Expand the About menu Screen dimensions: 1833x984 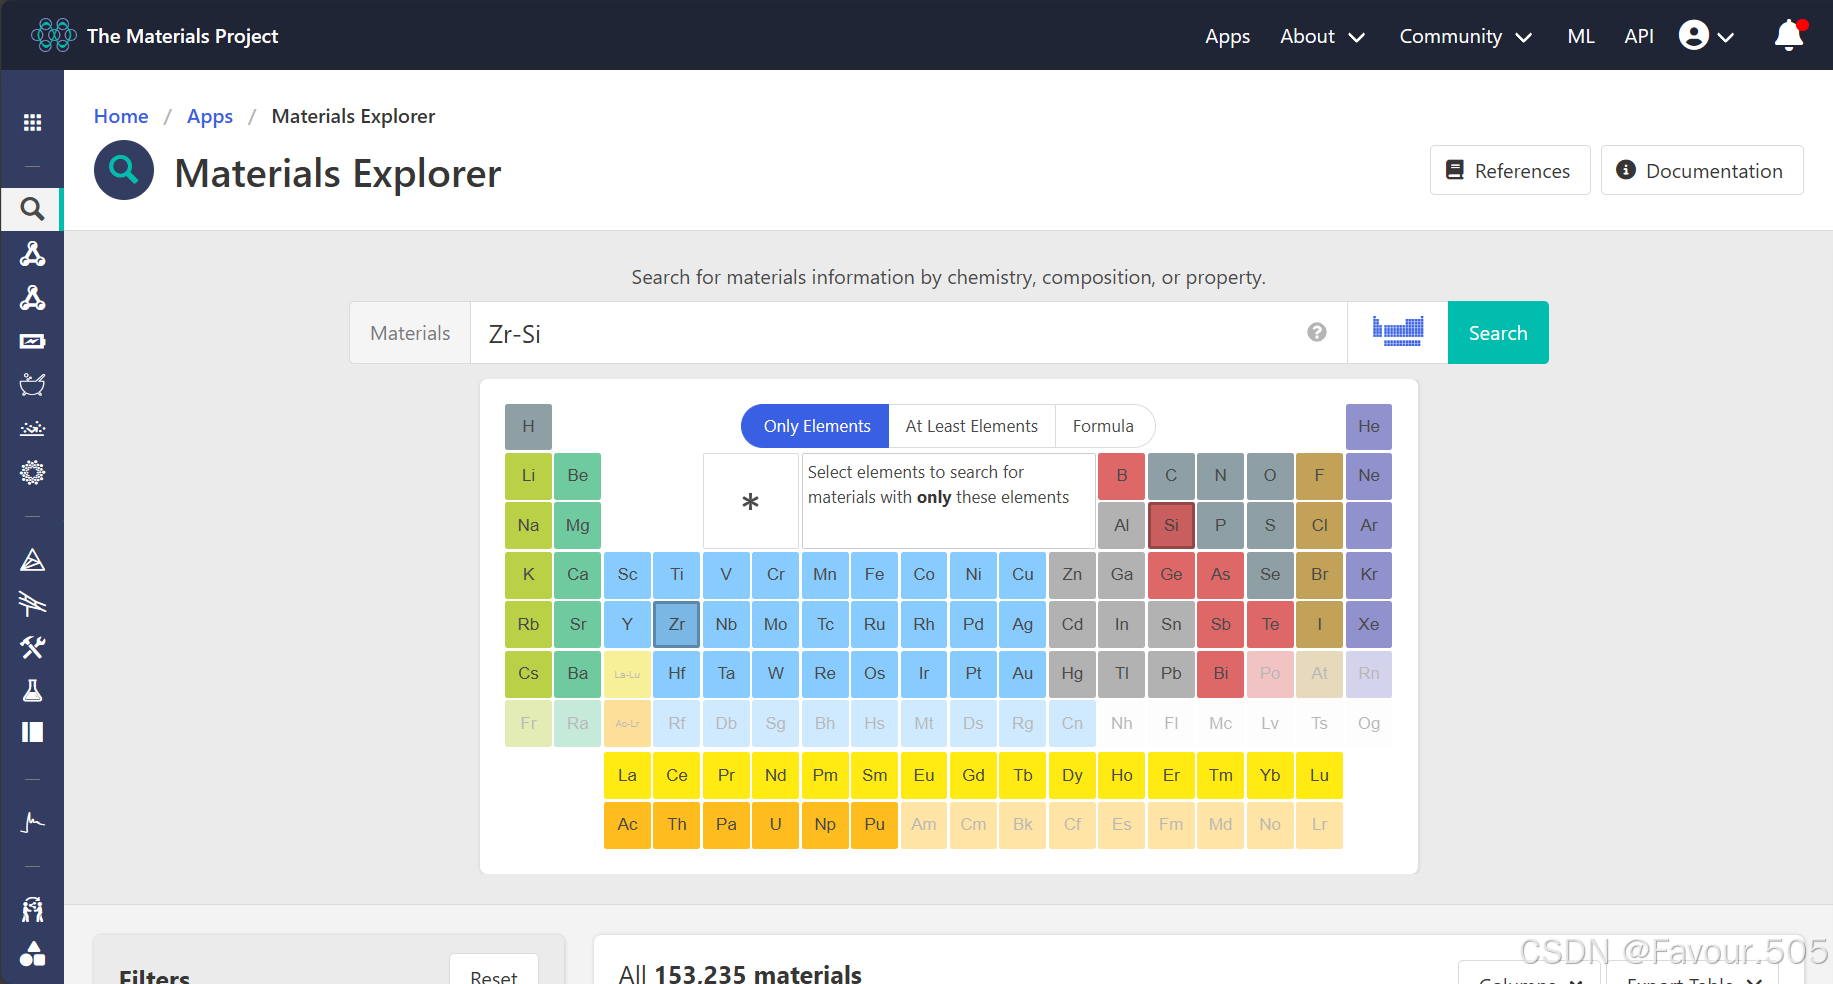(x=1322, y=36)
